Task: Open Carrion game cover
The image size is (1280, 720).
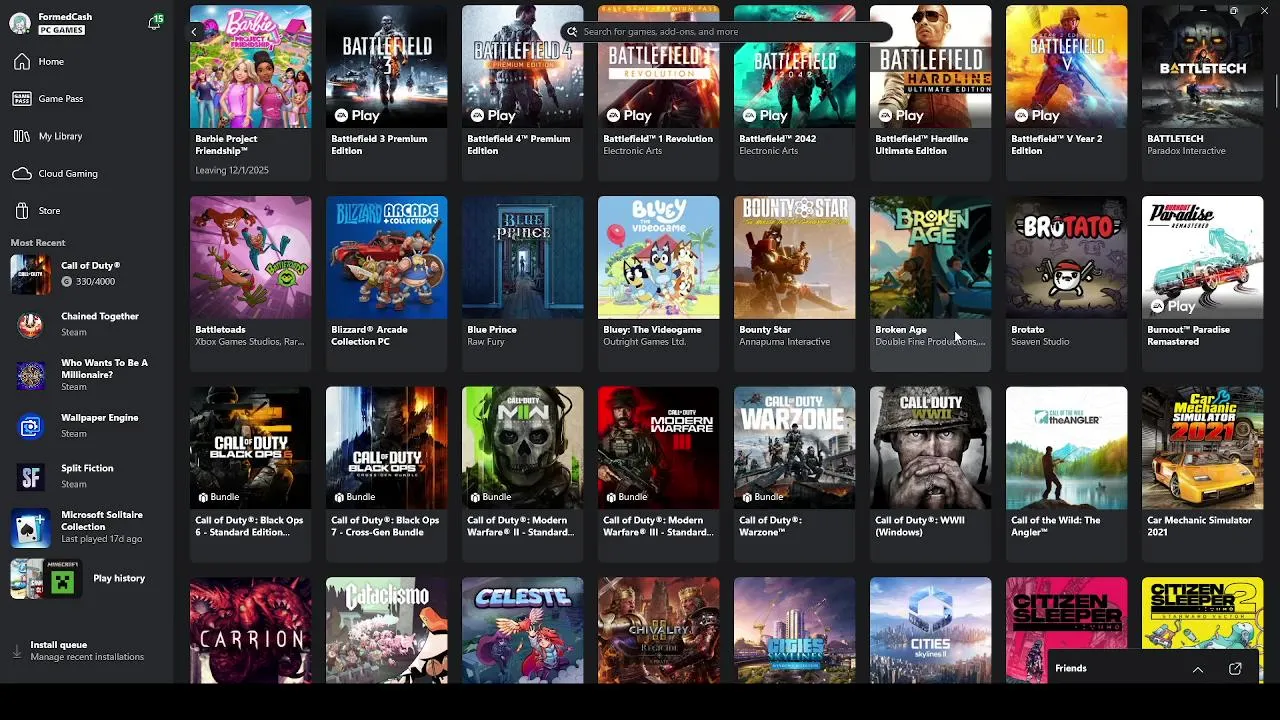Action: 250,631
